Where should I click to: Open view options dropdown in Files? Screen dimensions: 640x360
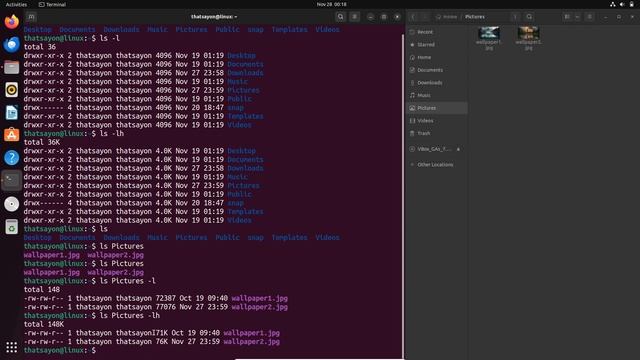[577, 17]
